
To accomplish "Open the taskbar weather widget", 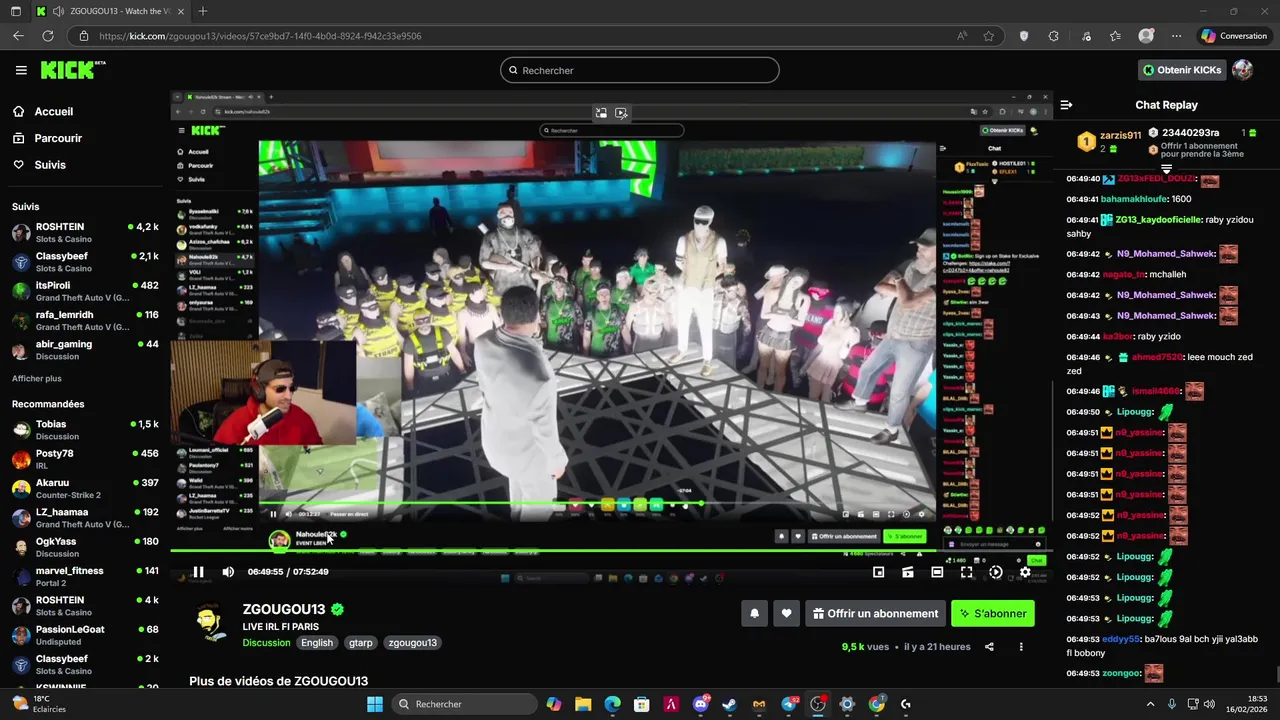I will 40,704.
